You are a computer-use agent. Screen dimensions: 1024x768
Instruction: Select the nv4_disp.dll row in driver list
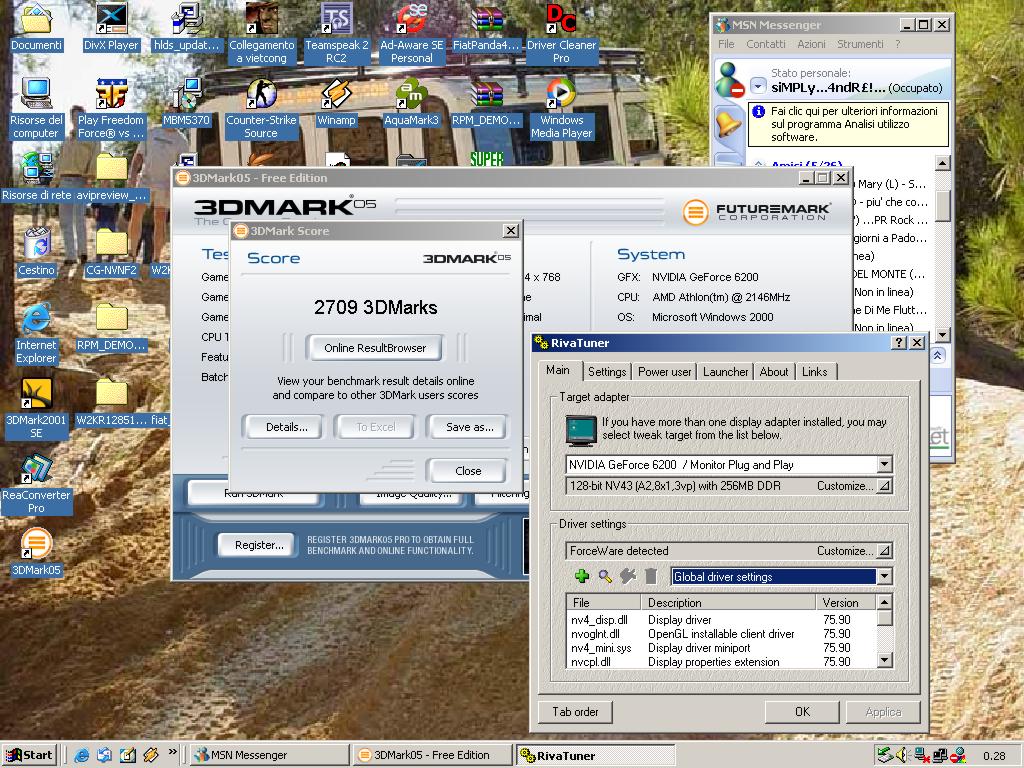coord(721,620)
